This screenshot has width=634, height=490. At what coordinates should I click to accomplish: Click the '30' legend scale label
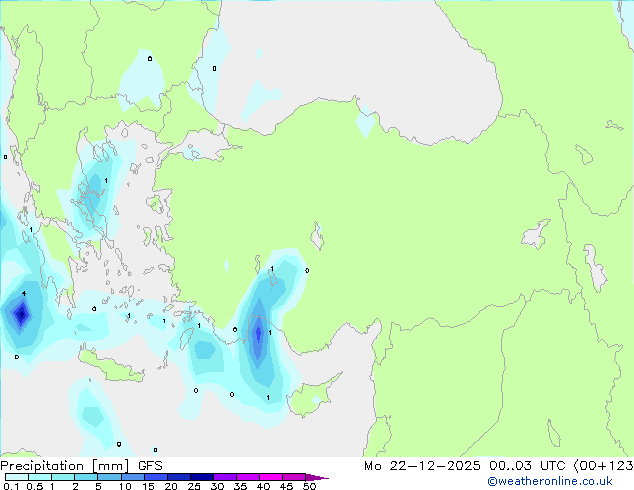217,486
